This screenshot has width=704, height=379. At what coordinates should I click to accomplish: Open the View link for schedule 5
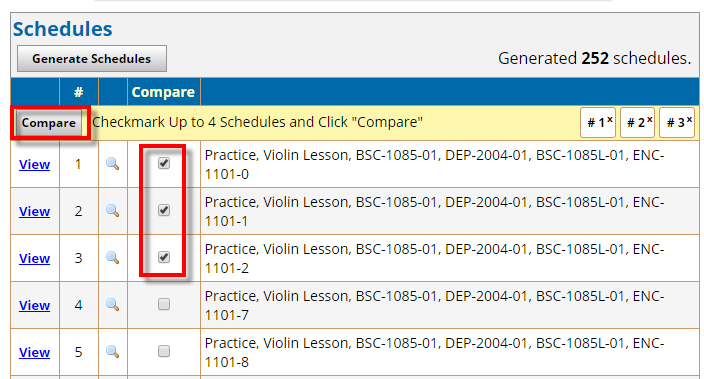pos(35,353)
